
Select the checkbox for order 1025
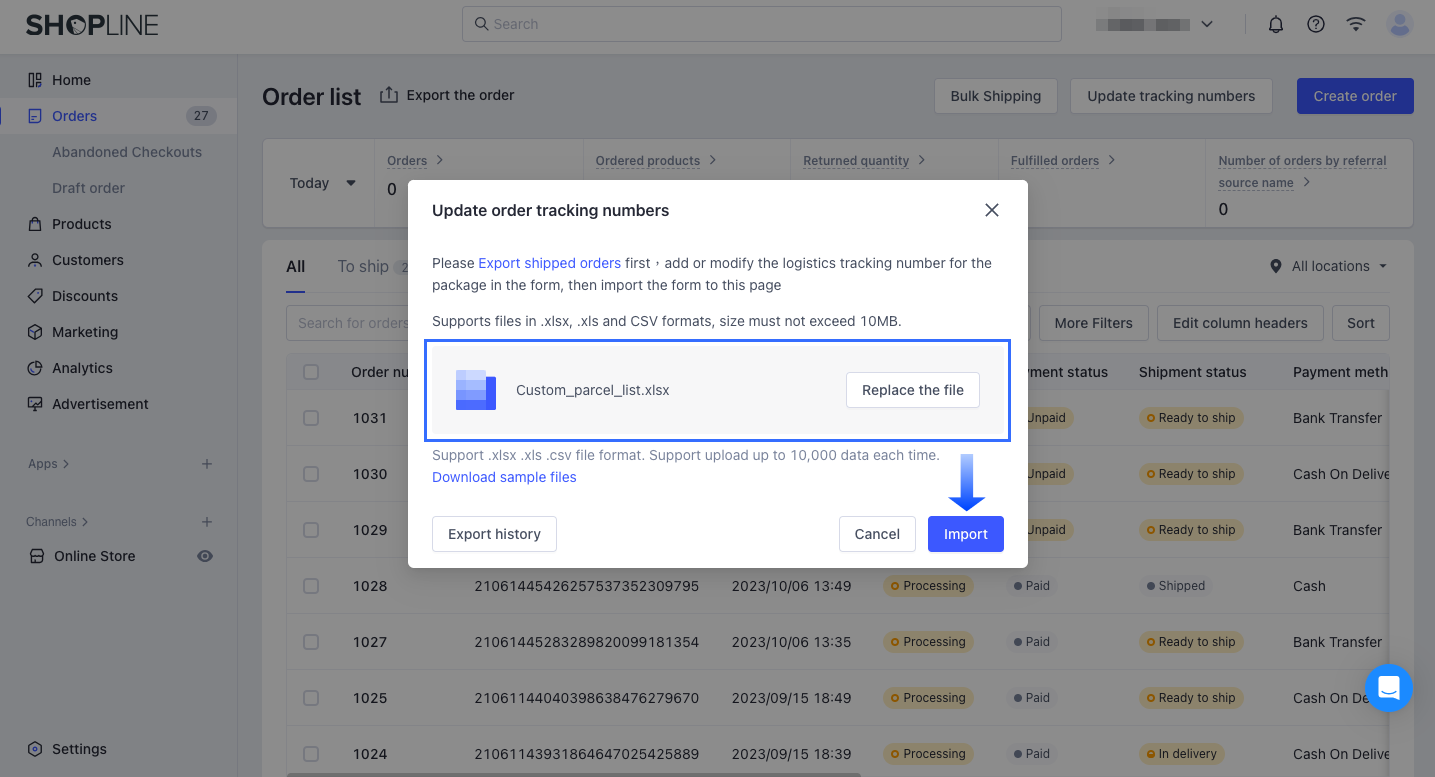pyautogui.click(x=311, y=698)
